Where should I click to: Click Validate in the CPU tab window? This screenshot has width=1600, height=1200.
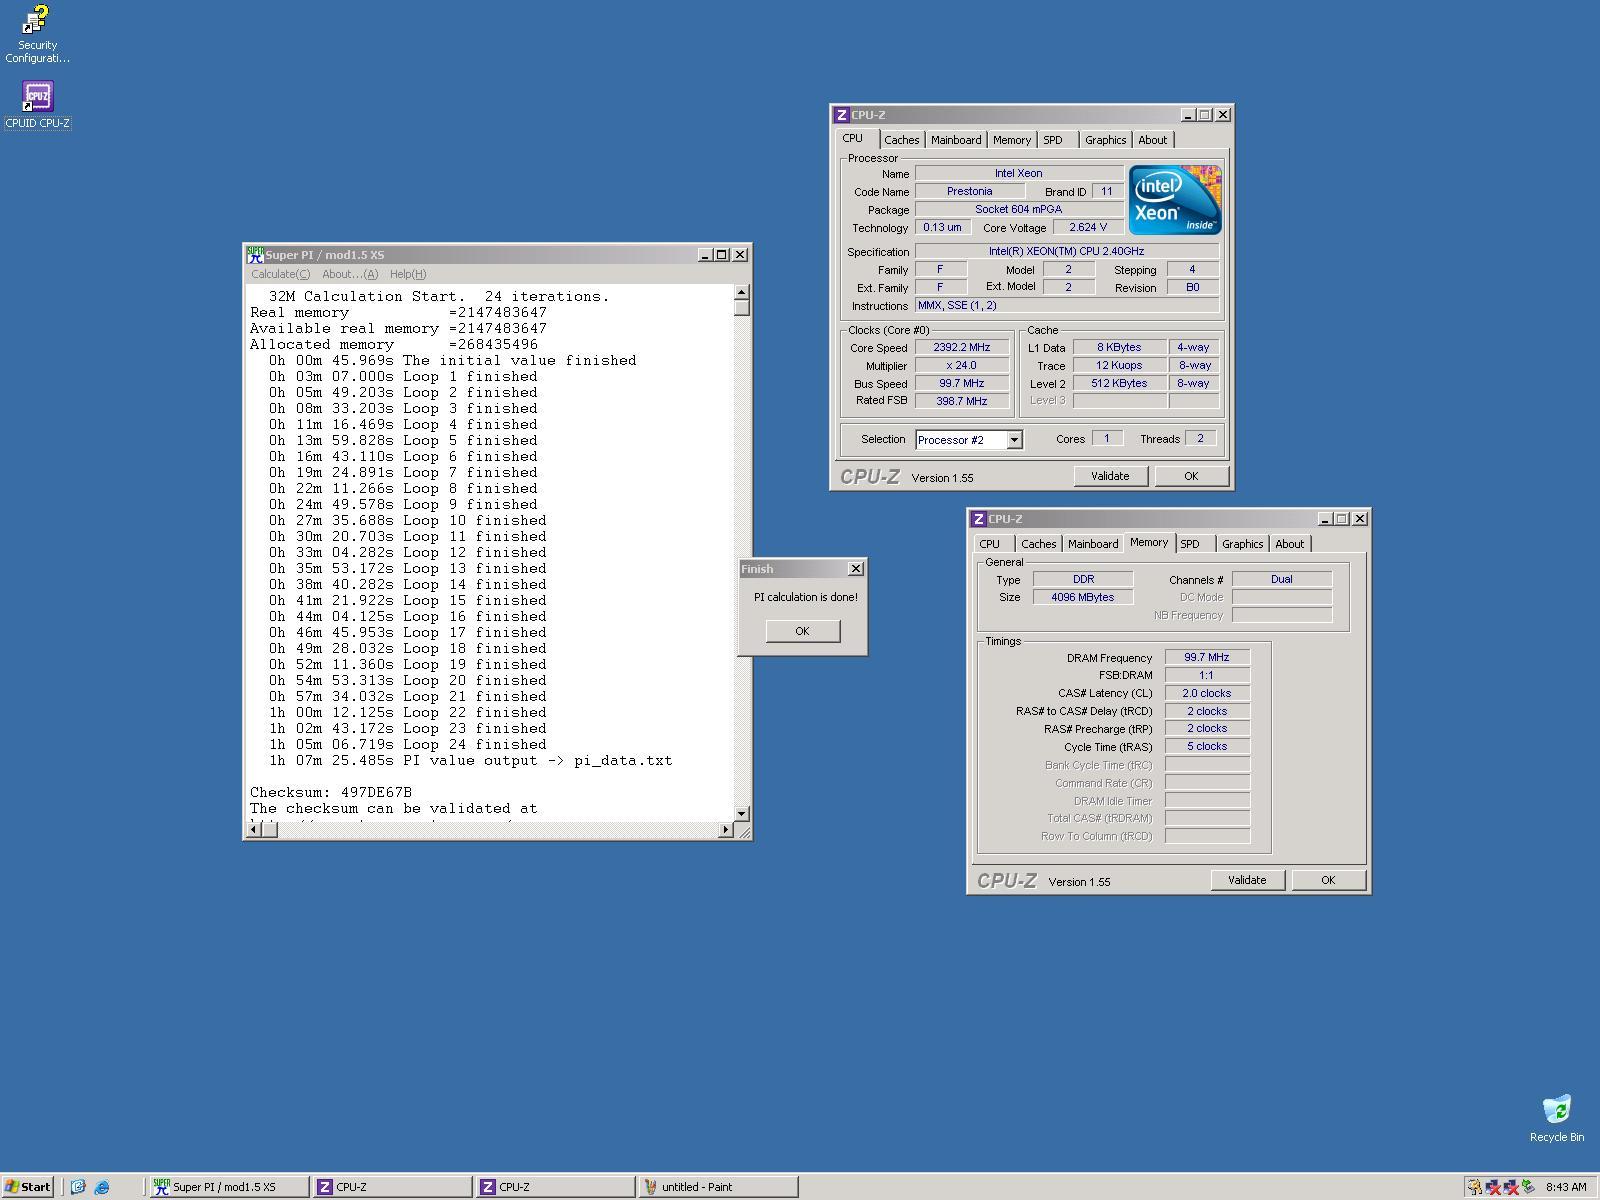tap(1110, 476)
